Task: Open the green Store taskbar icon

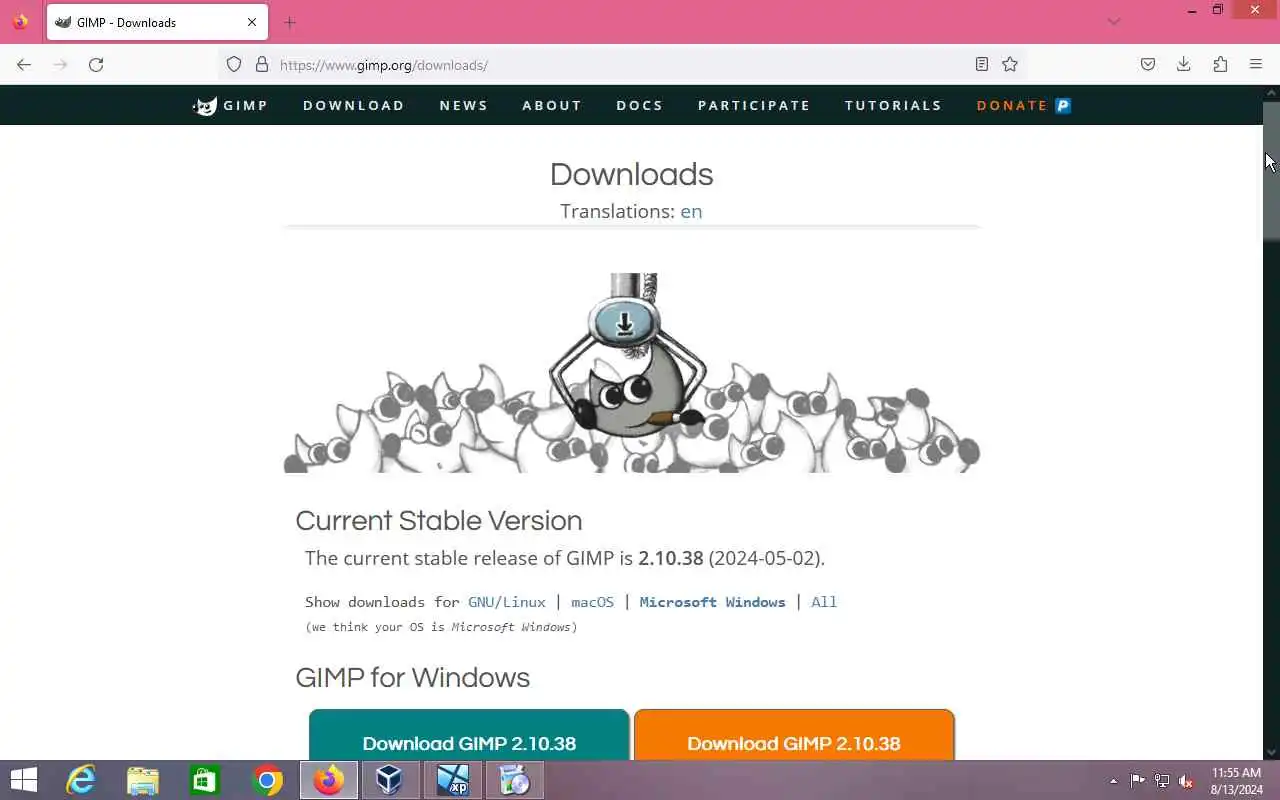Action: click(x=205, y=780)
